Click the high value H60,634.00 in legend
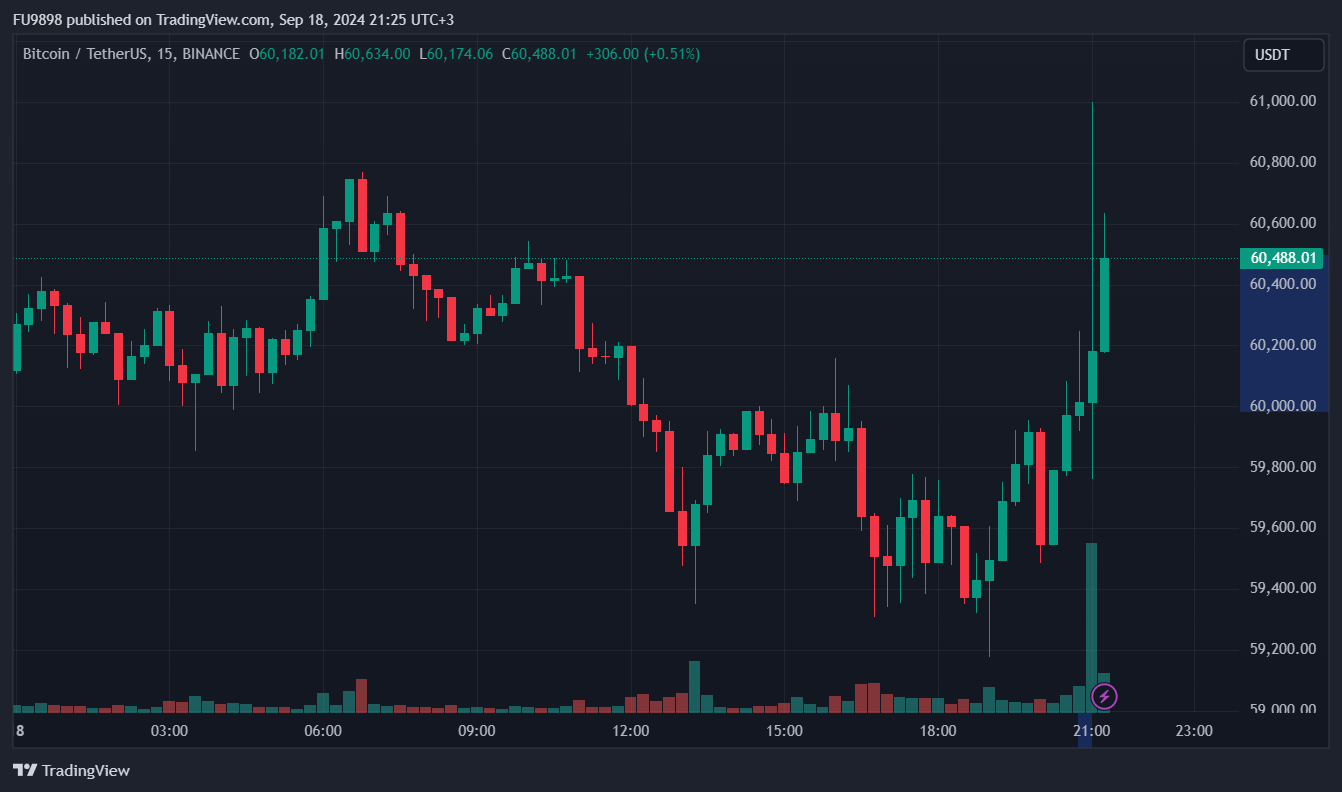The height and width of the screenshot is (792, 1342). coord(372,54)
